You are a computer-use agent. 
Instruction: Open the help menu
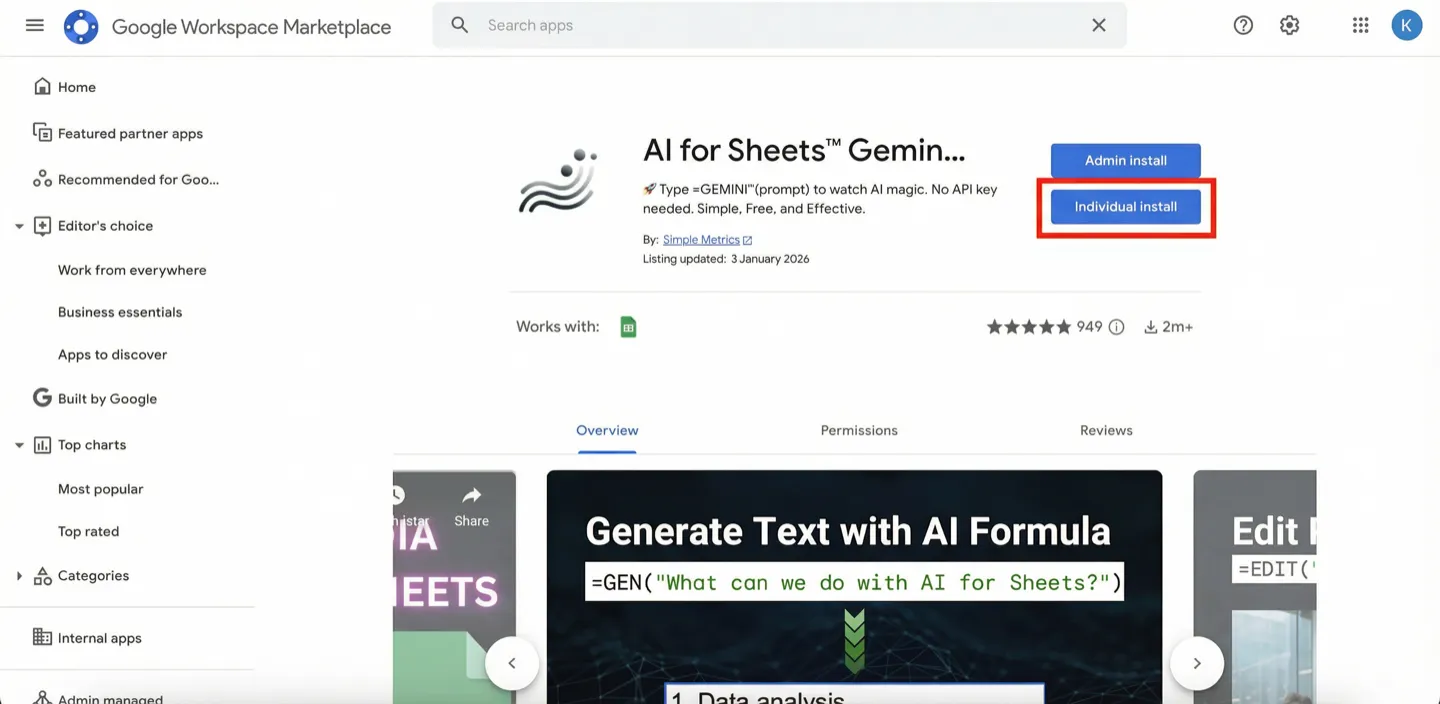tap(1243, 24)
